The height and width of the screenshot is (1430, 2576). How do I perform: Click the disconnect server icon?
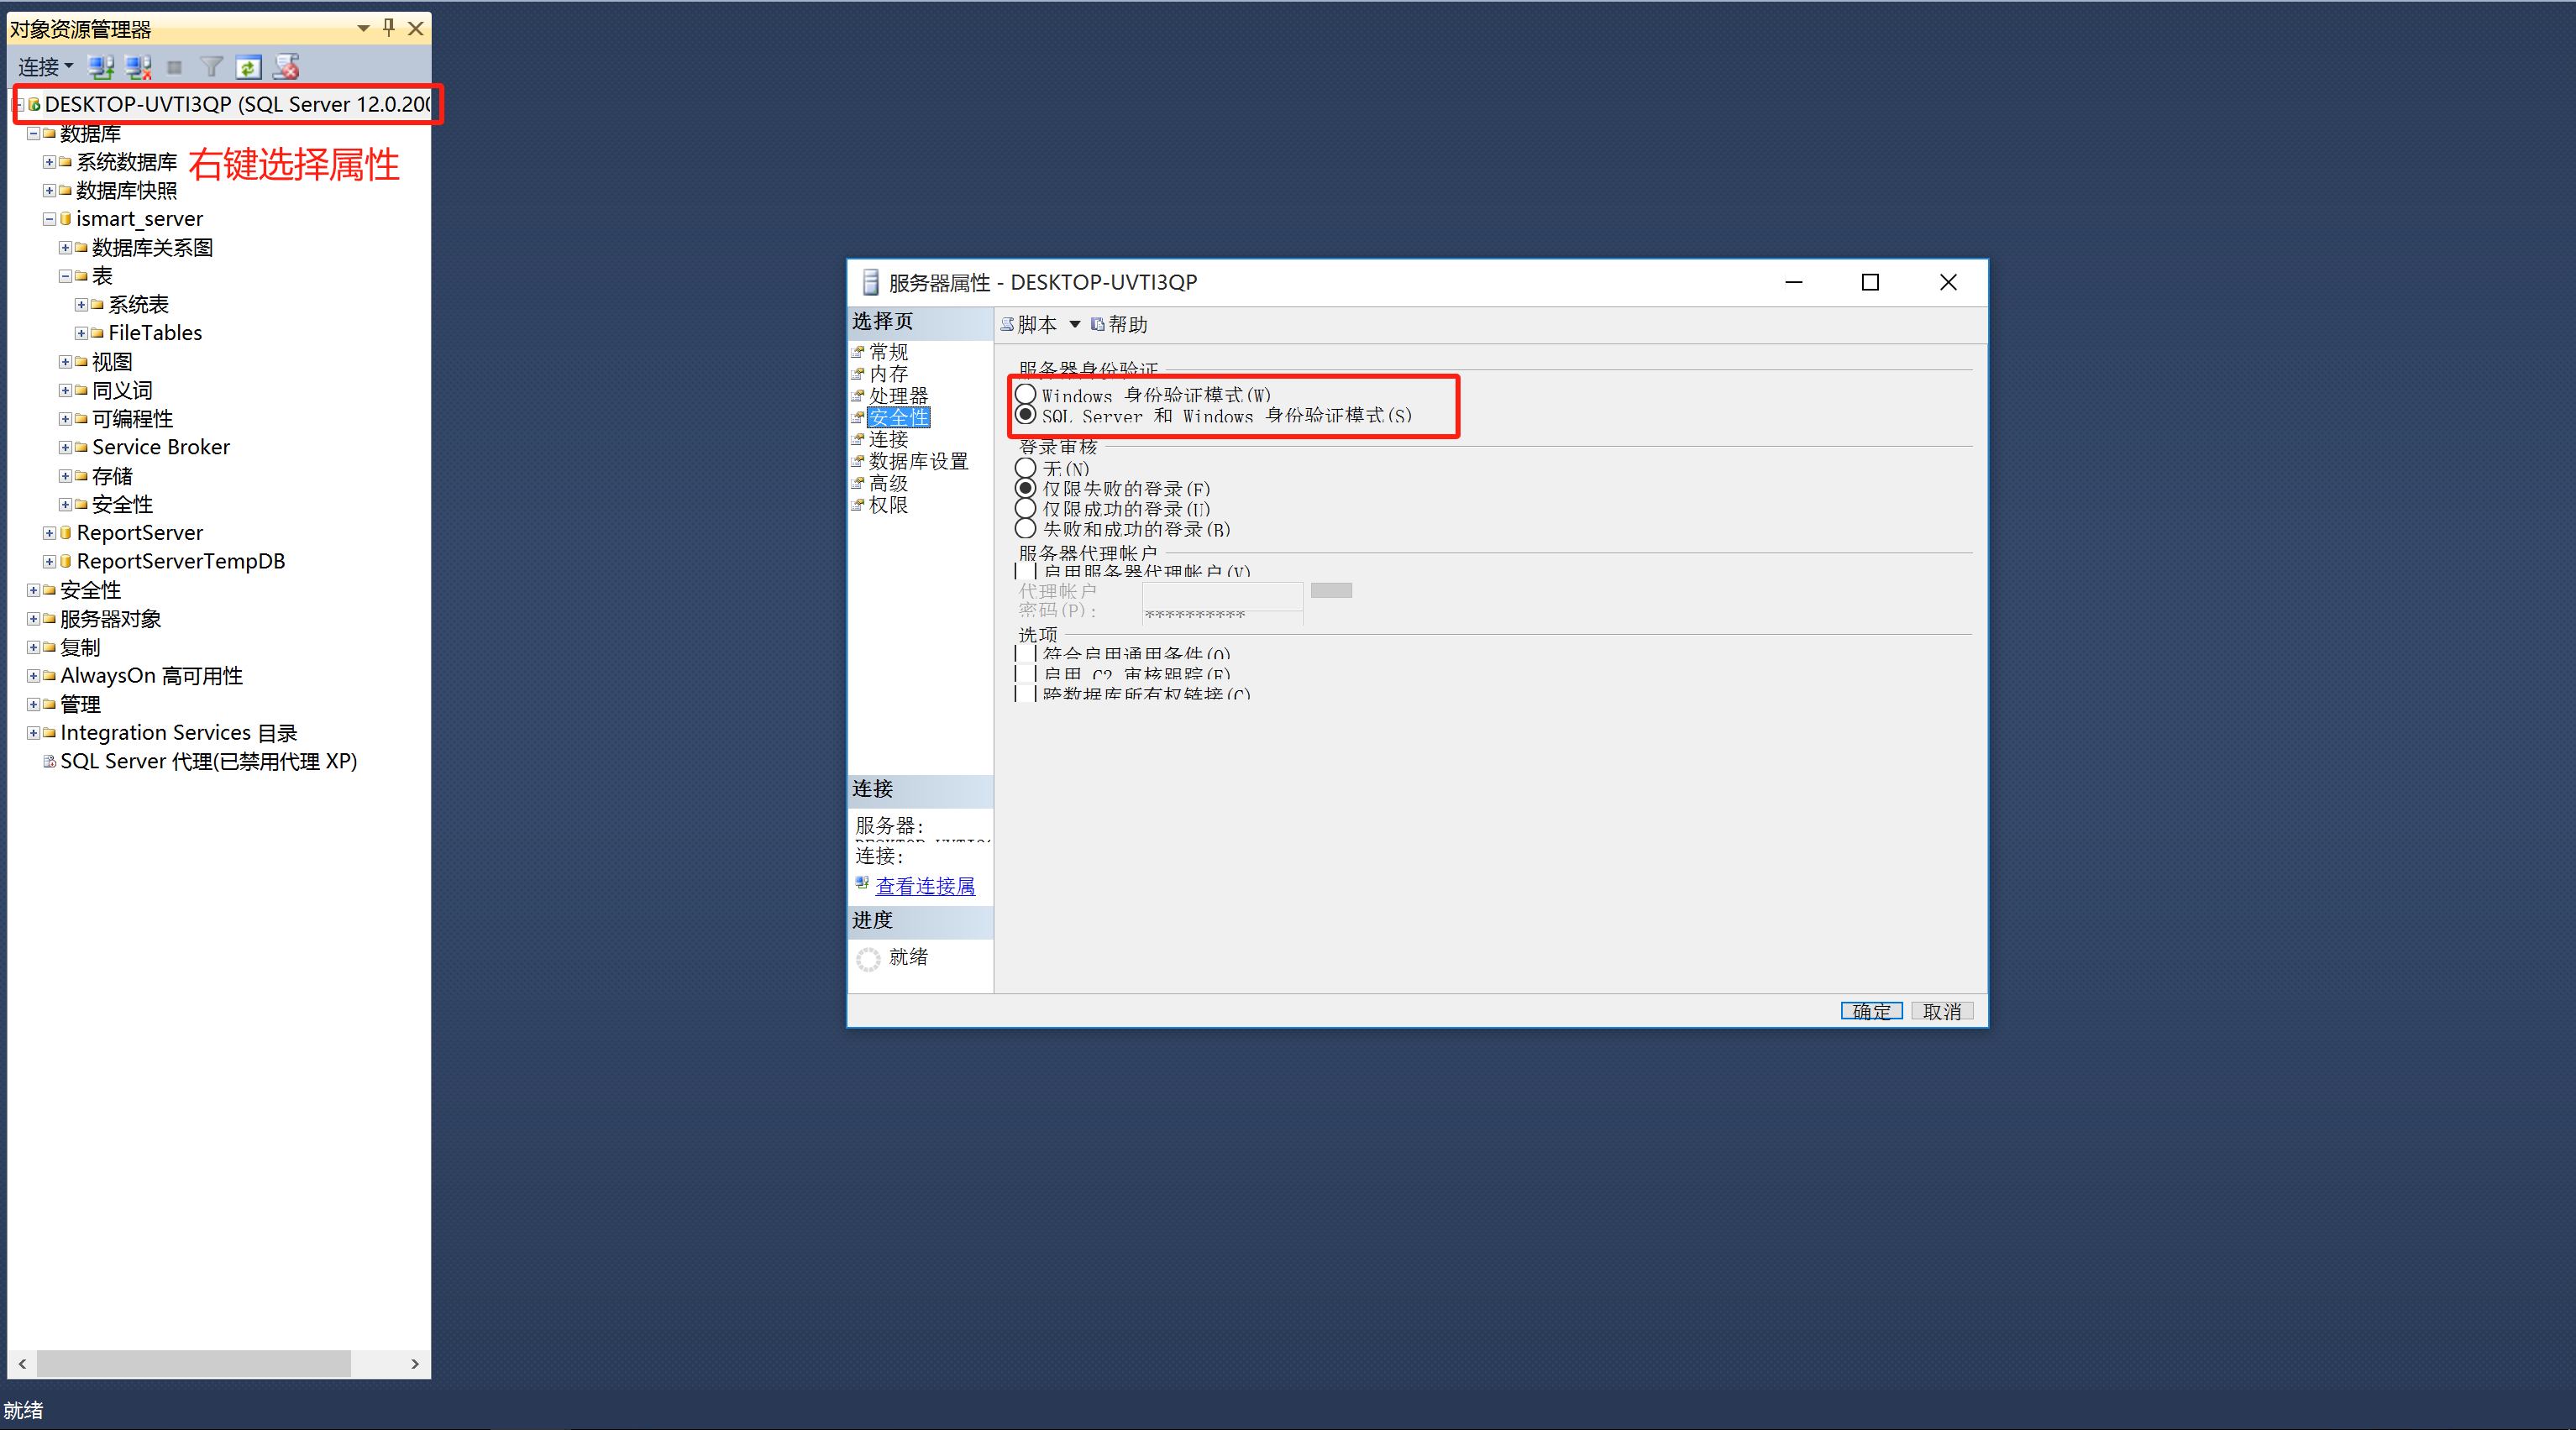[138, 67]
